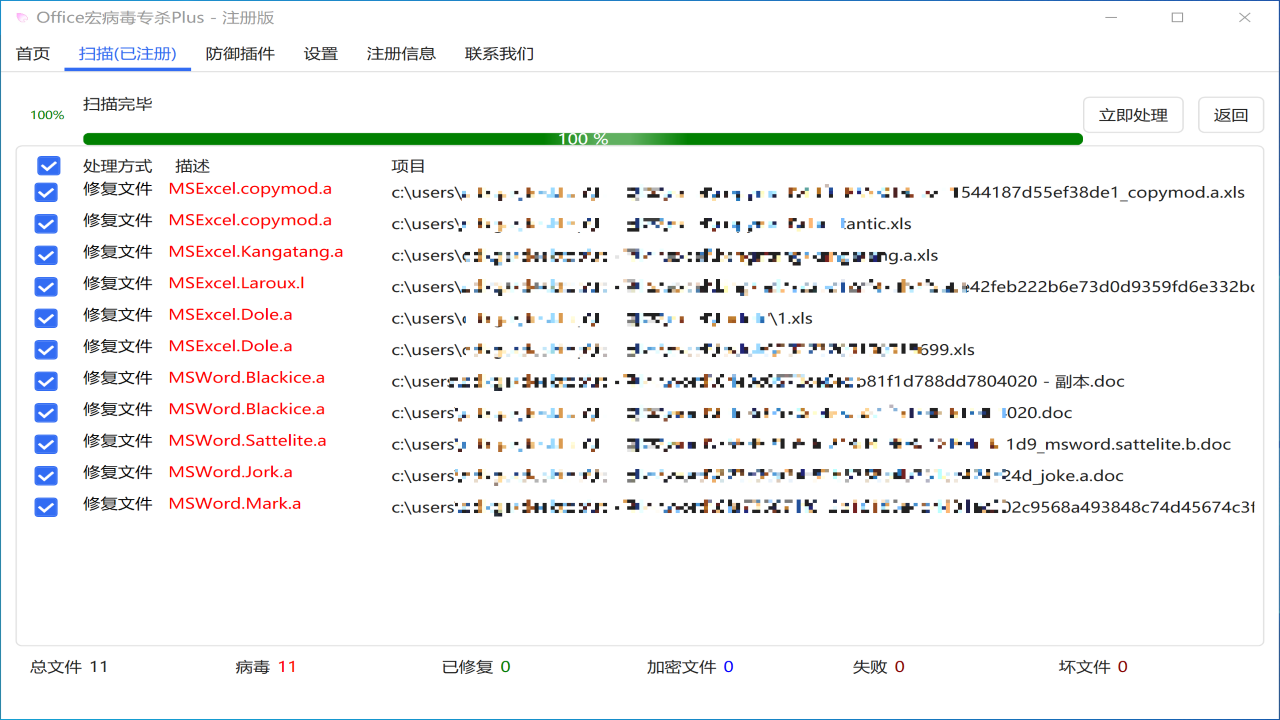The width and height of the screenshot is (1280, 720).
Task: Uncheck the MSWord.Jork.a row checkbox
Action: tap(46, 475)
